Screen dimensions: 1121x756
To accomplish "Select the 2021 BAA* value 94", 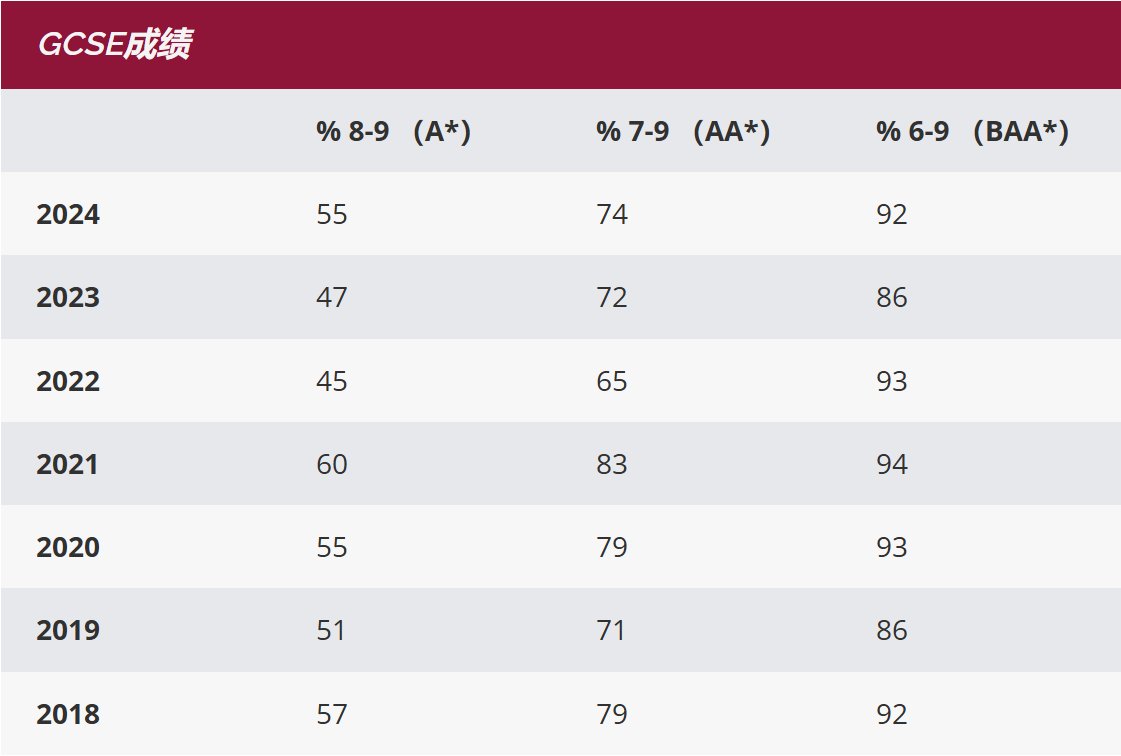I will 892,465.
